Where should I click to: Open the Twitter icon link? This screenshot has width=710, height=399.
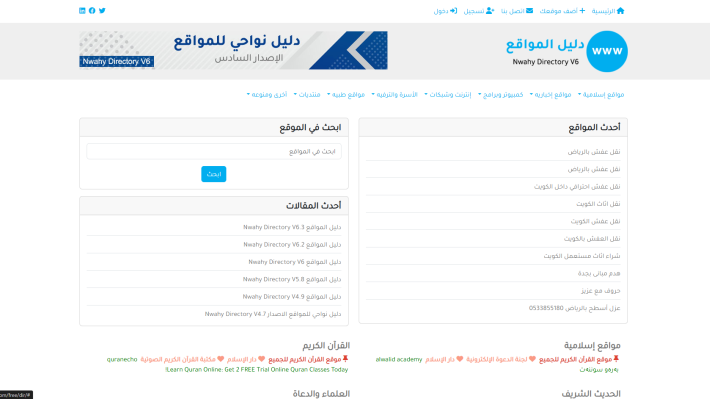102,10
